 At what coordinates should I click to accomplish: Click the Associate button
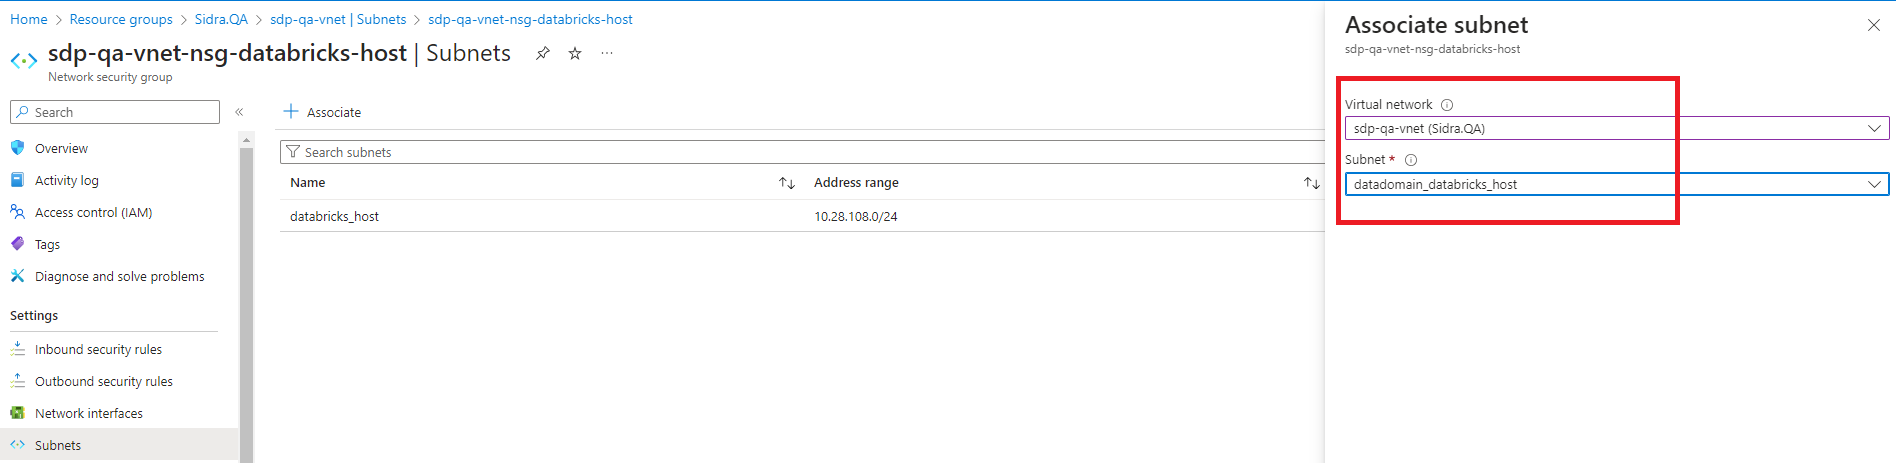(x=322, y=112)
